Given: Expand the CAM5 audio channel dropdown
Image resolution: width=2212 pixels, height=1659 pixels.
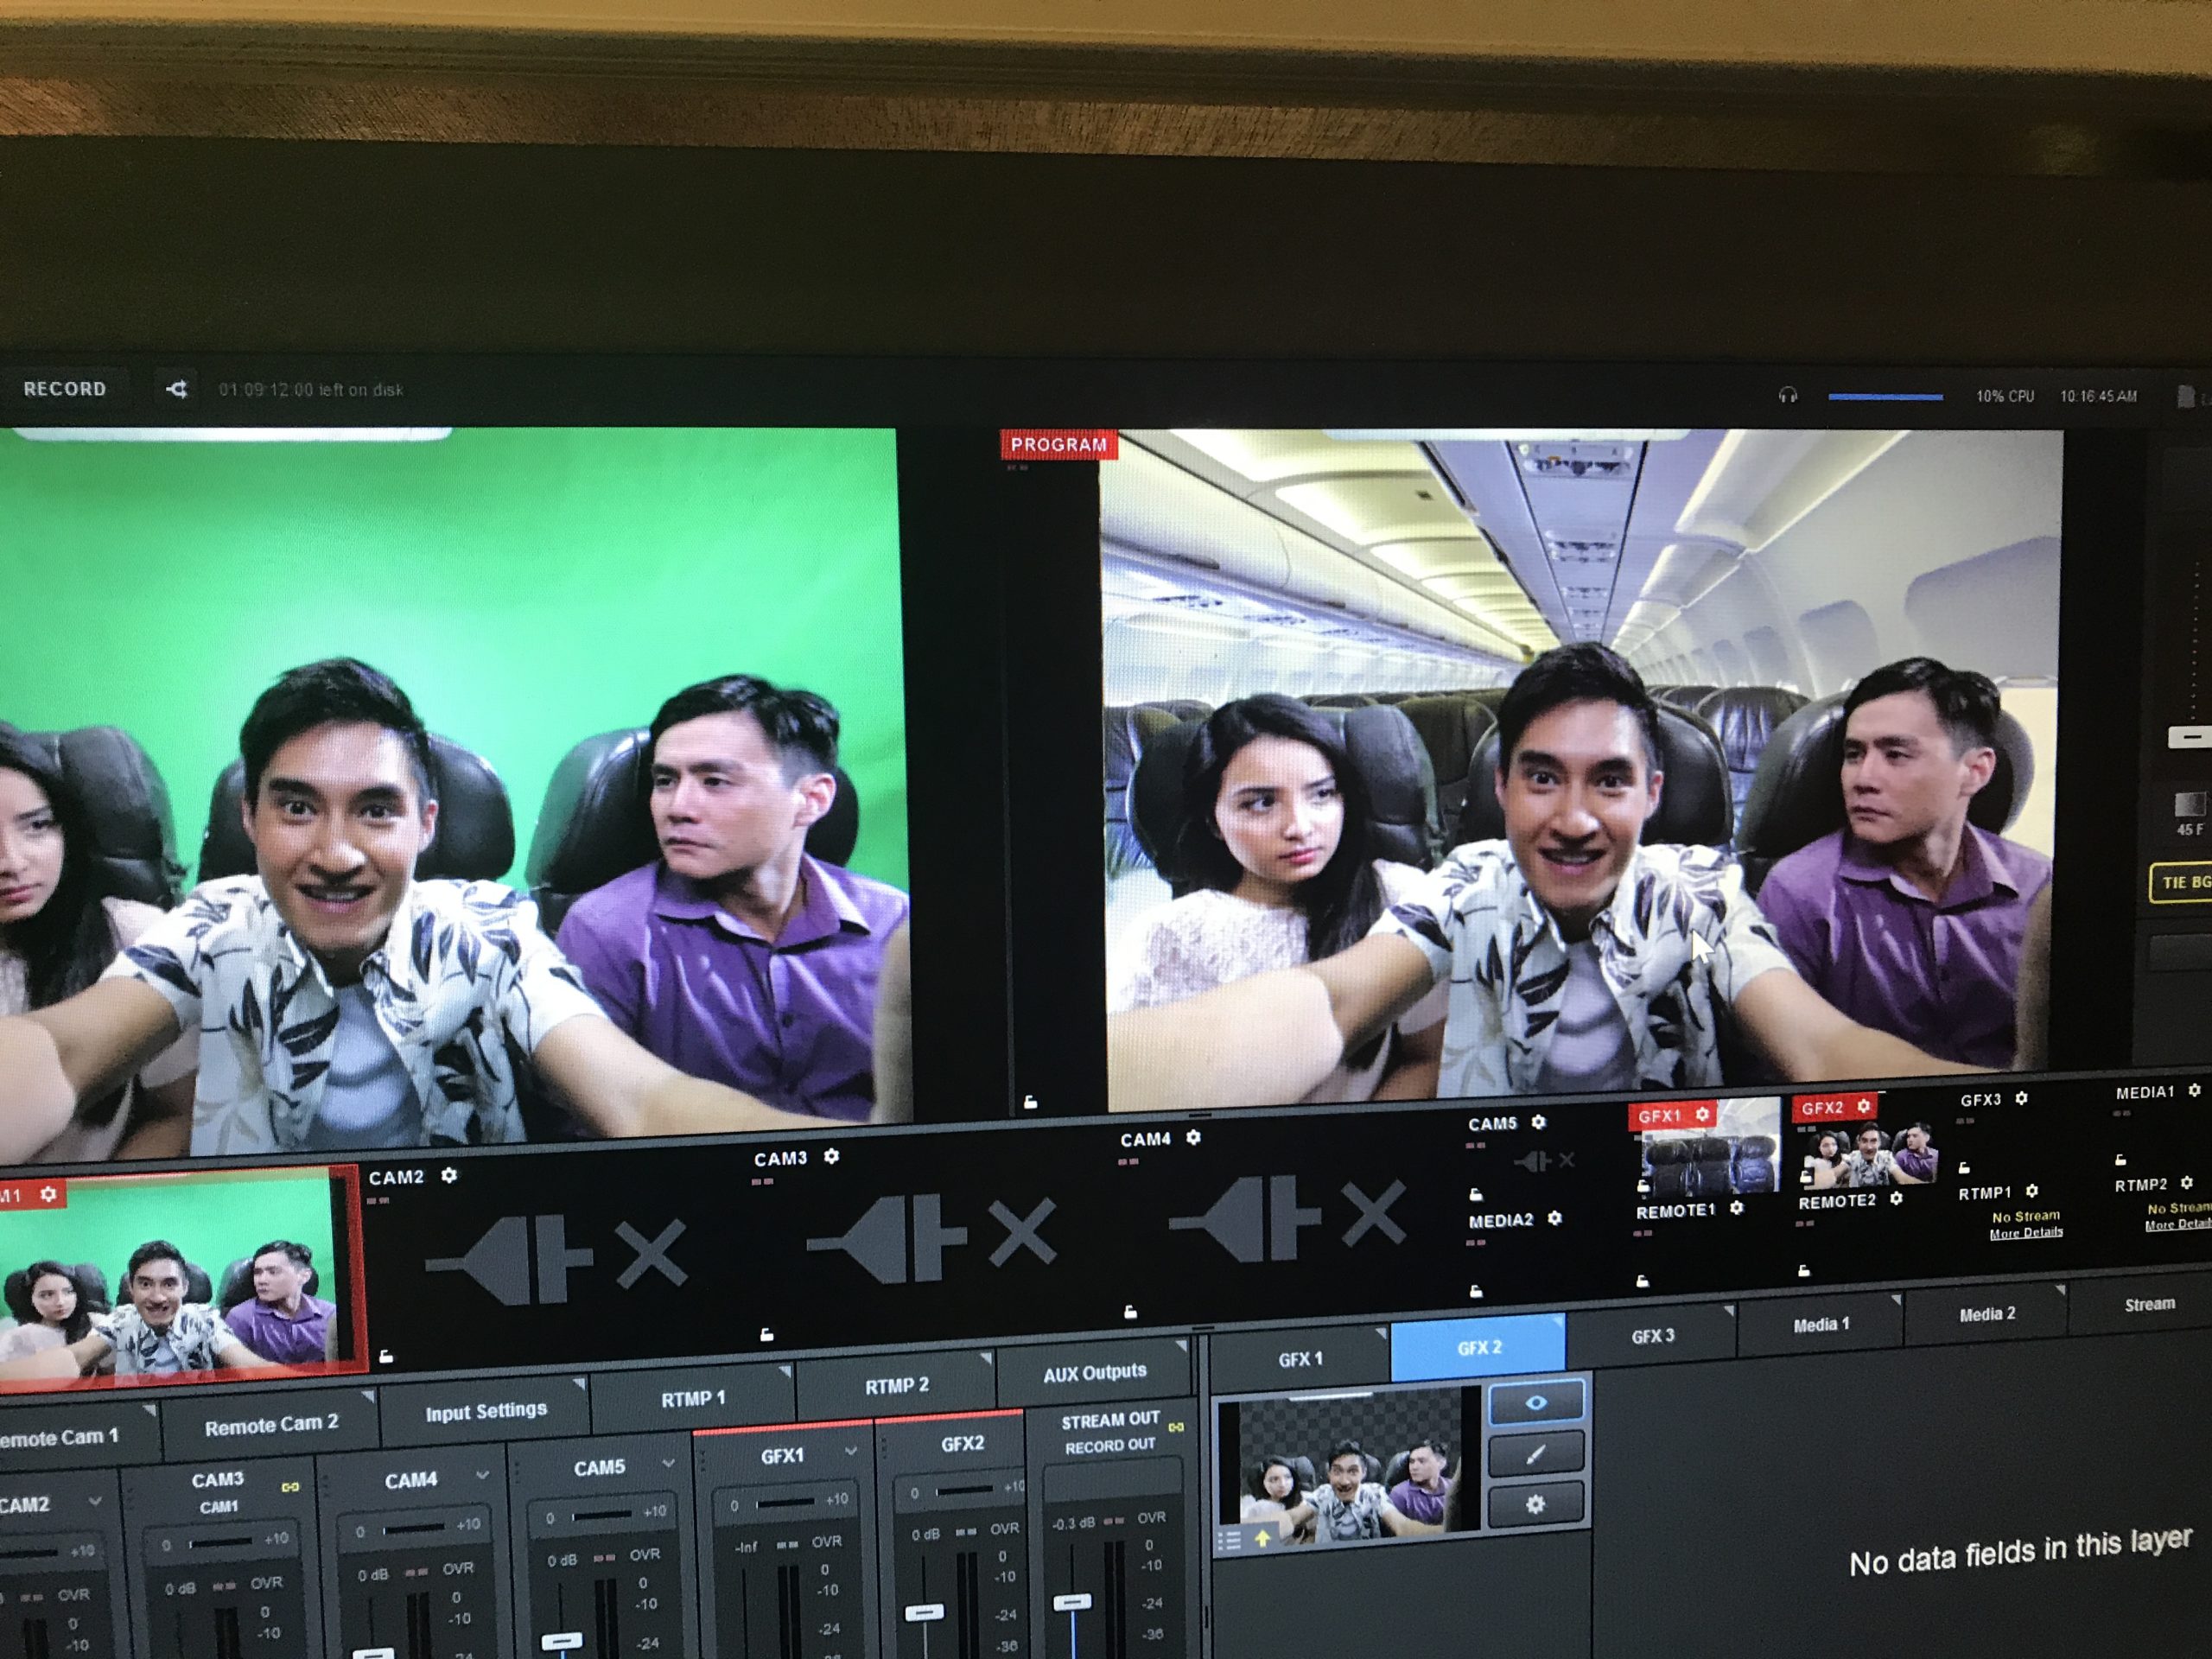Looking at the screenshot, I should [669, 1463].
